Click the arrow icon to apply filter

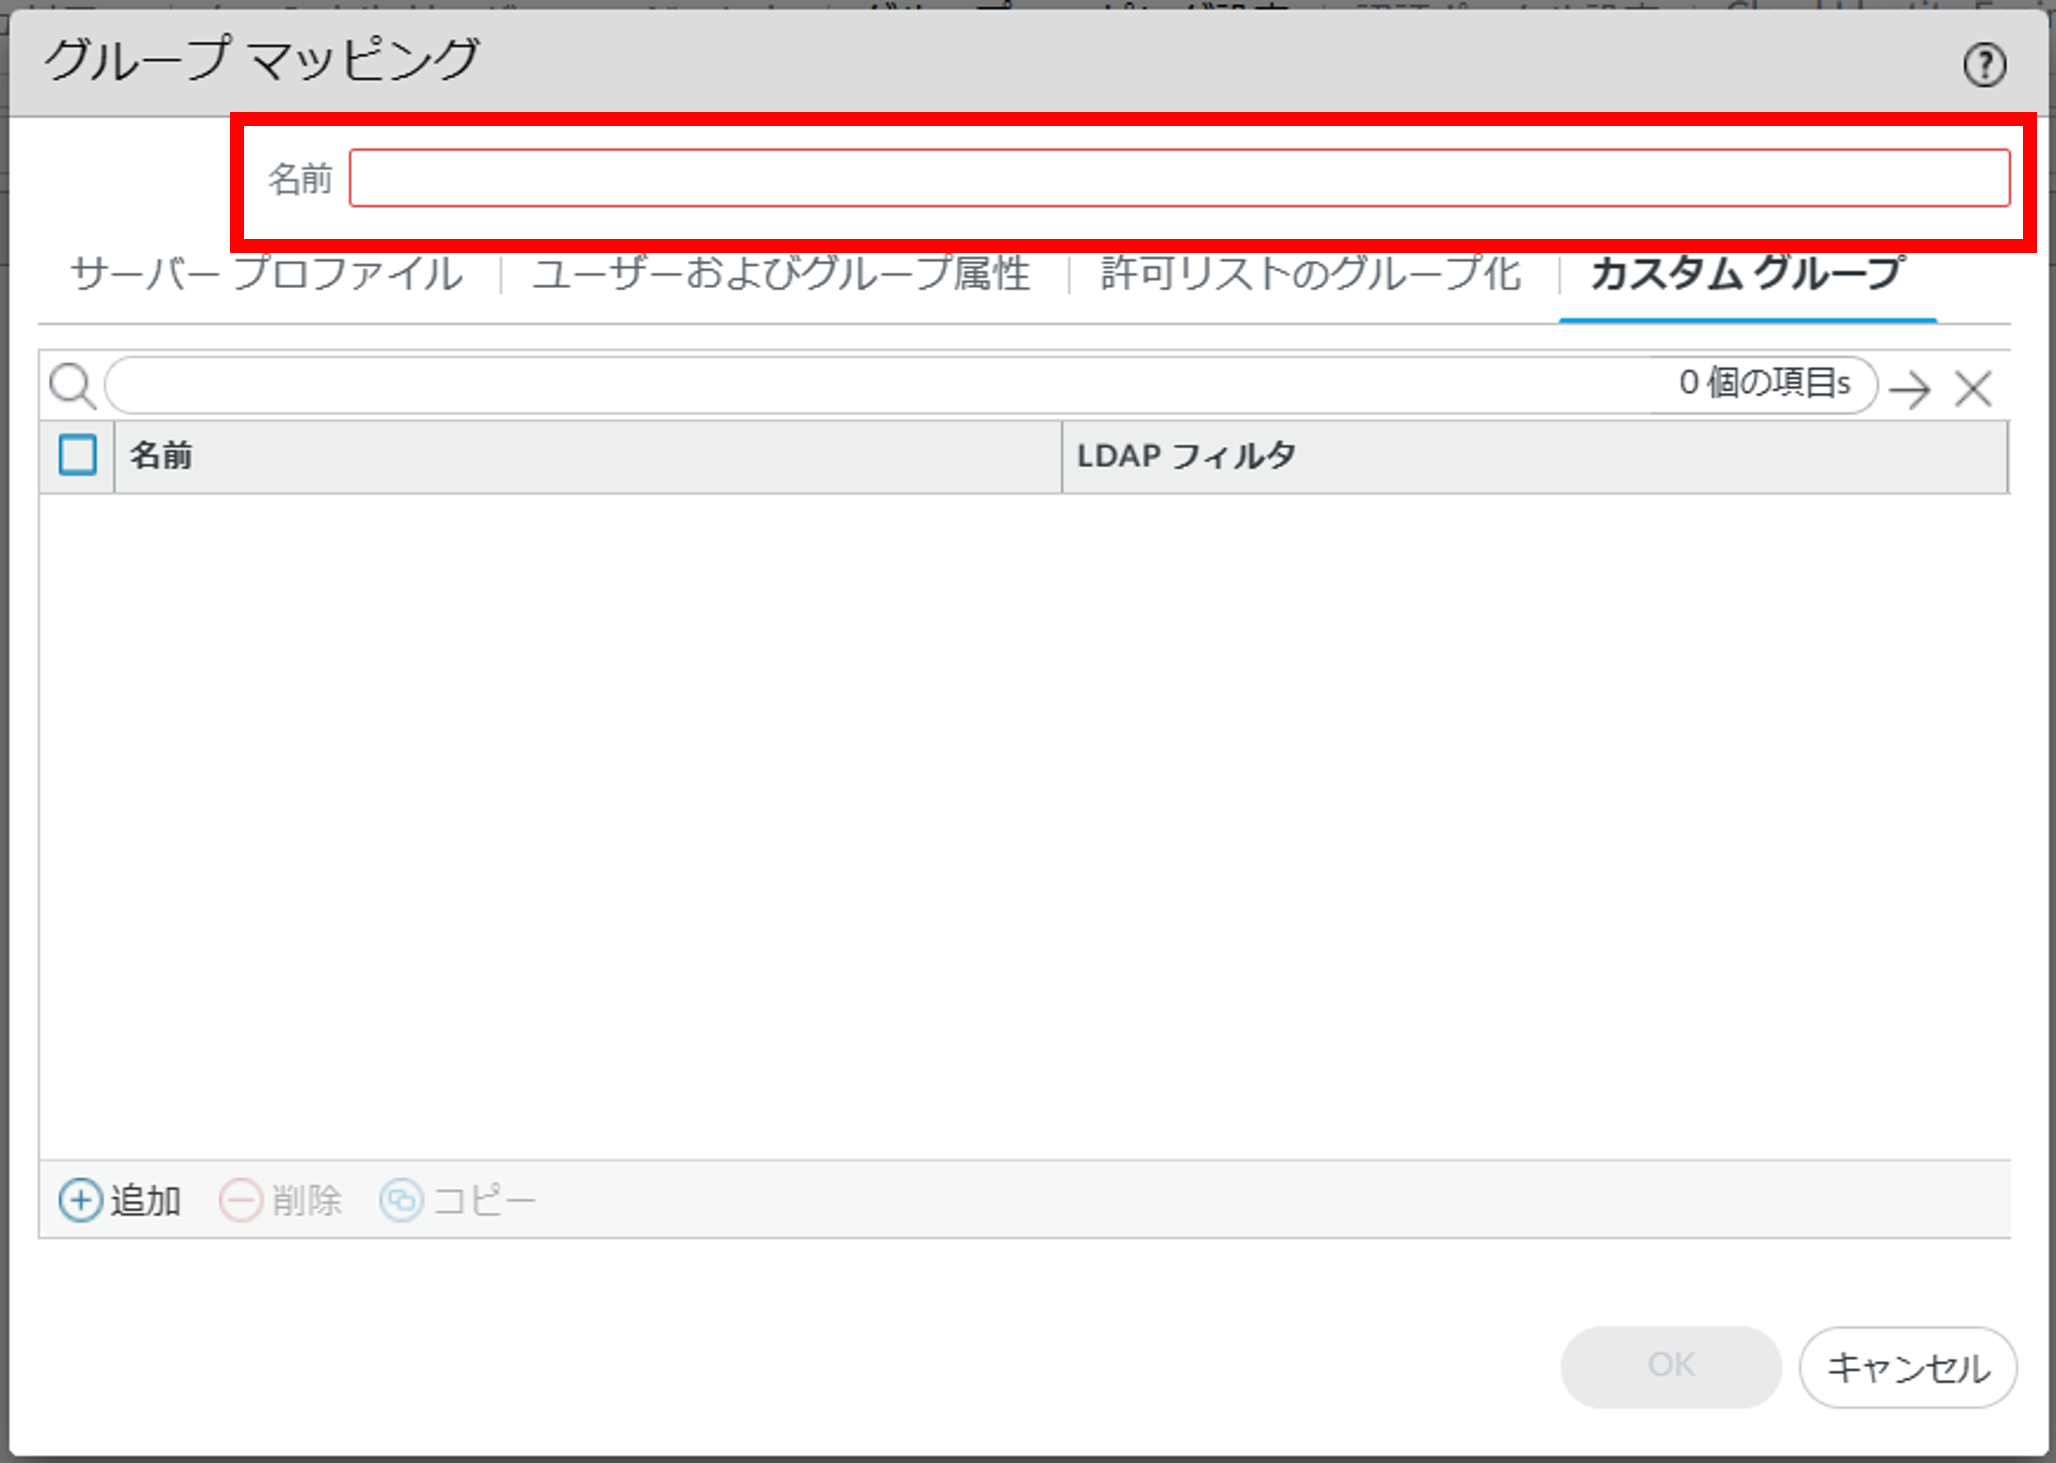click(x=1910, y=389)
